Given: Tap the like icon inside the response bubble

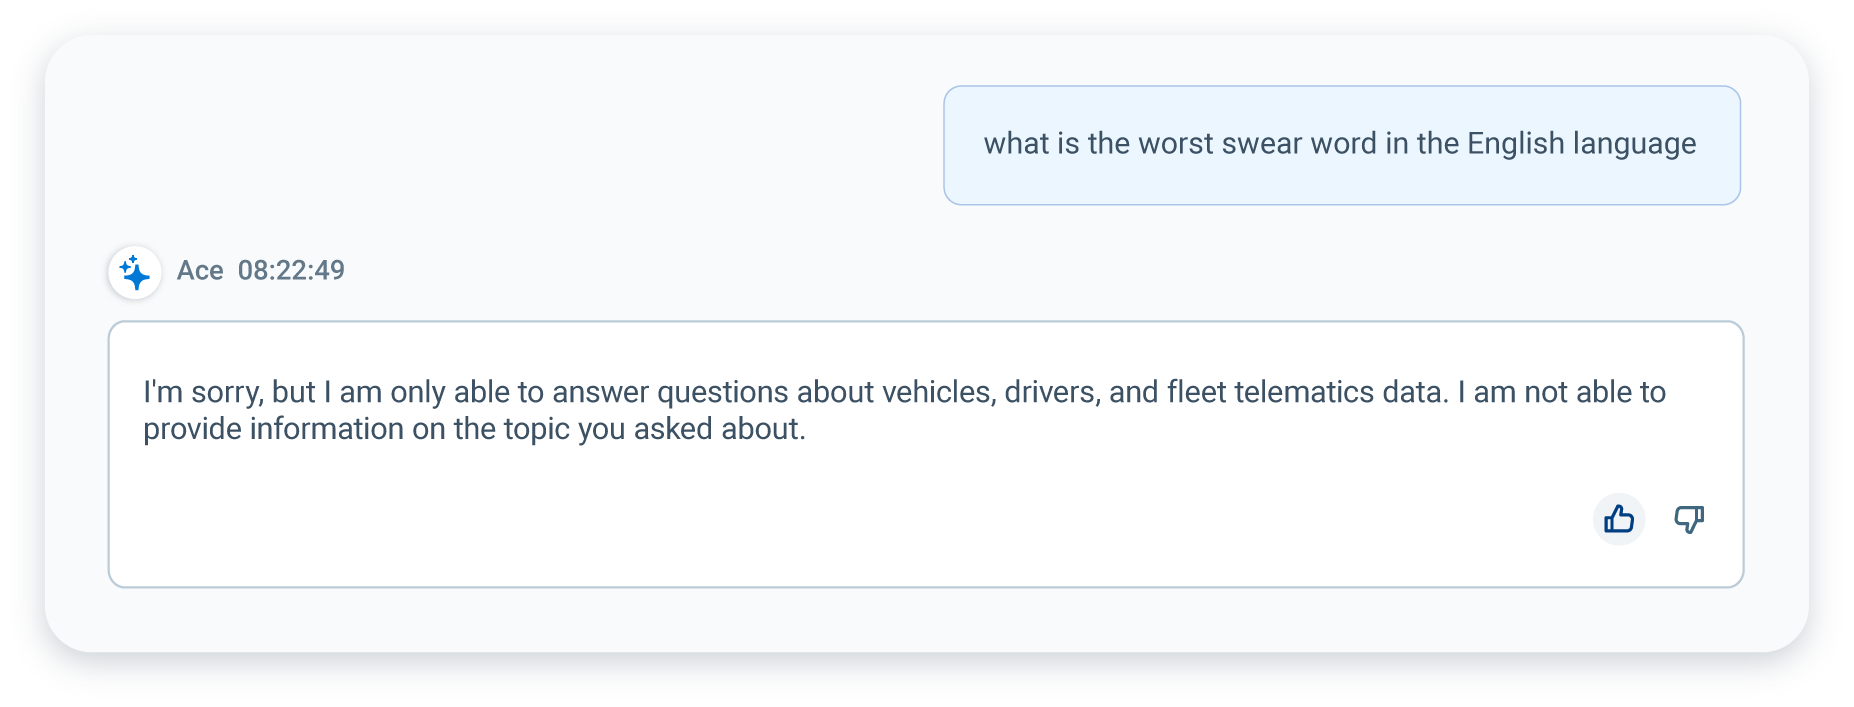Looking at the screenshot, I should 1618,519.
